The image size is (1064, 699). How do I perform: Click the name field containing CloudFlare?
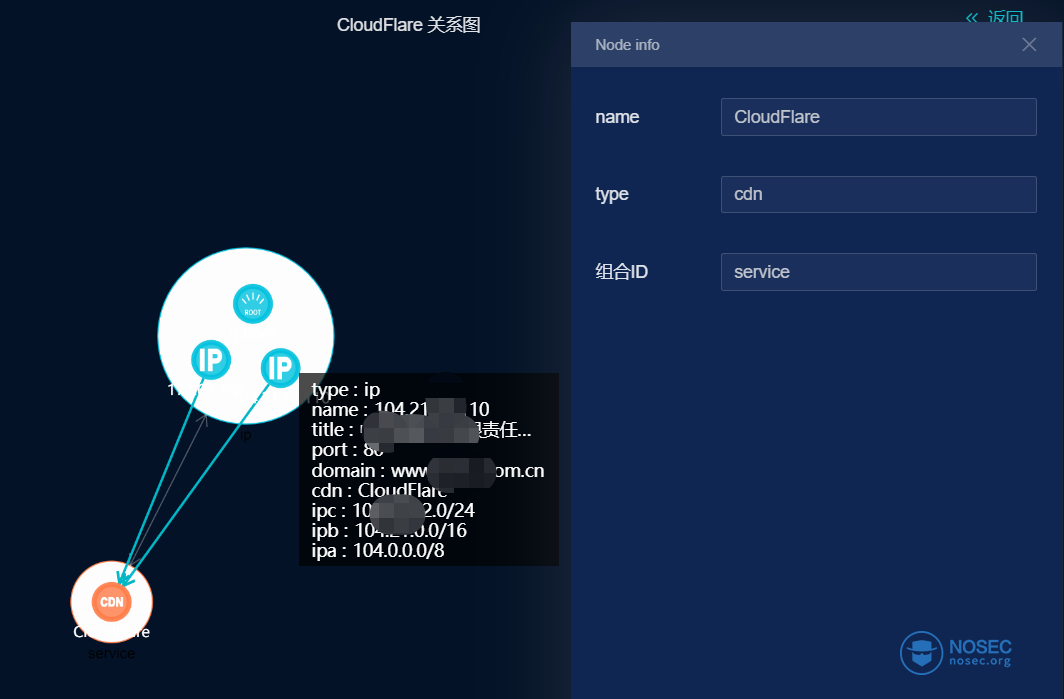tap(878, 117)
